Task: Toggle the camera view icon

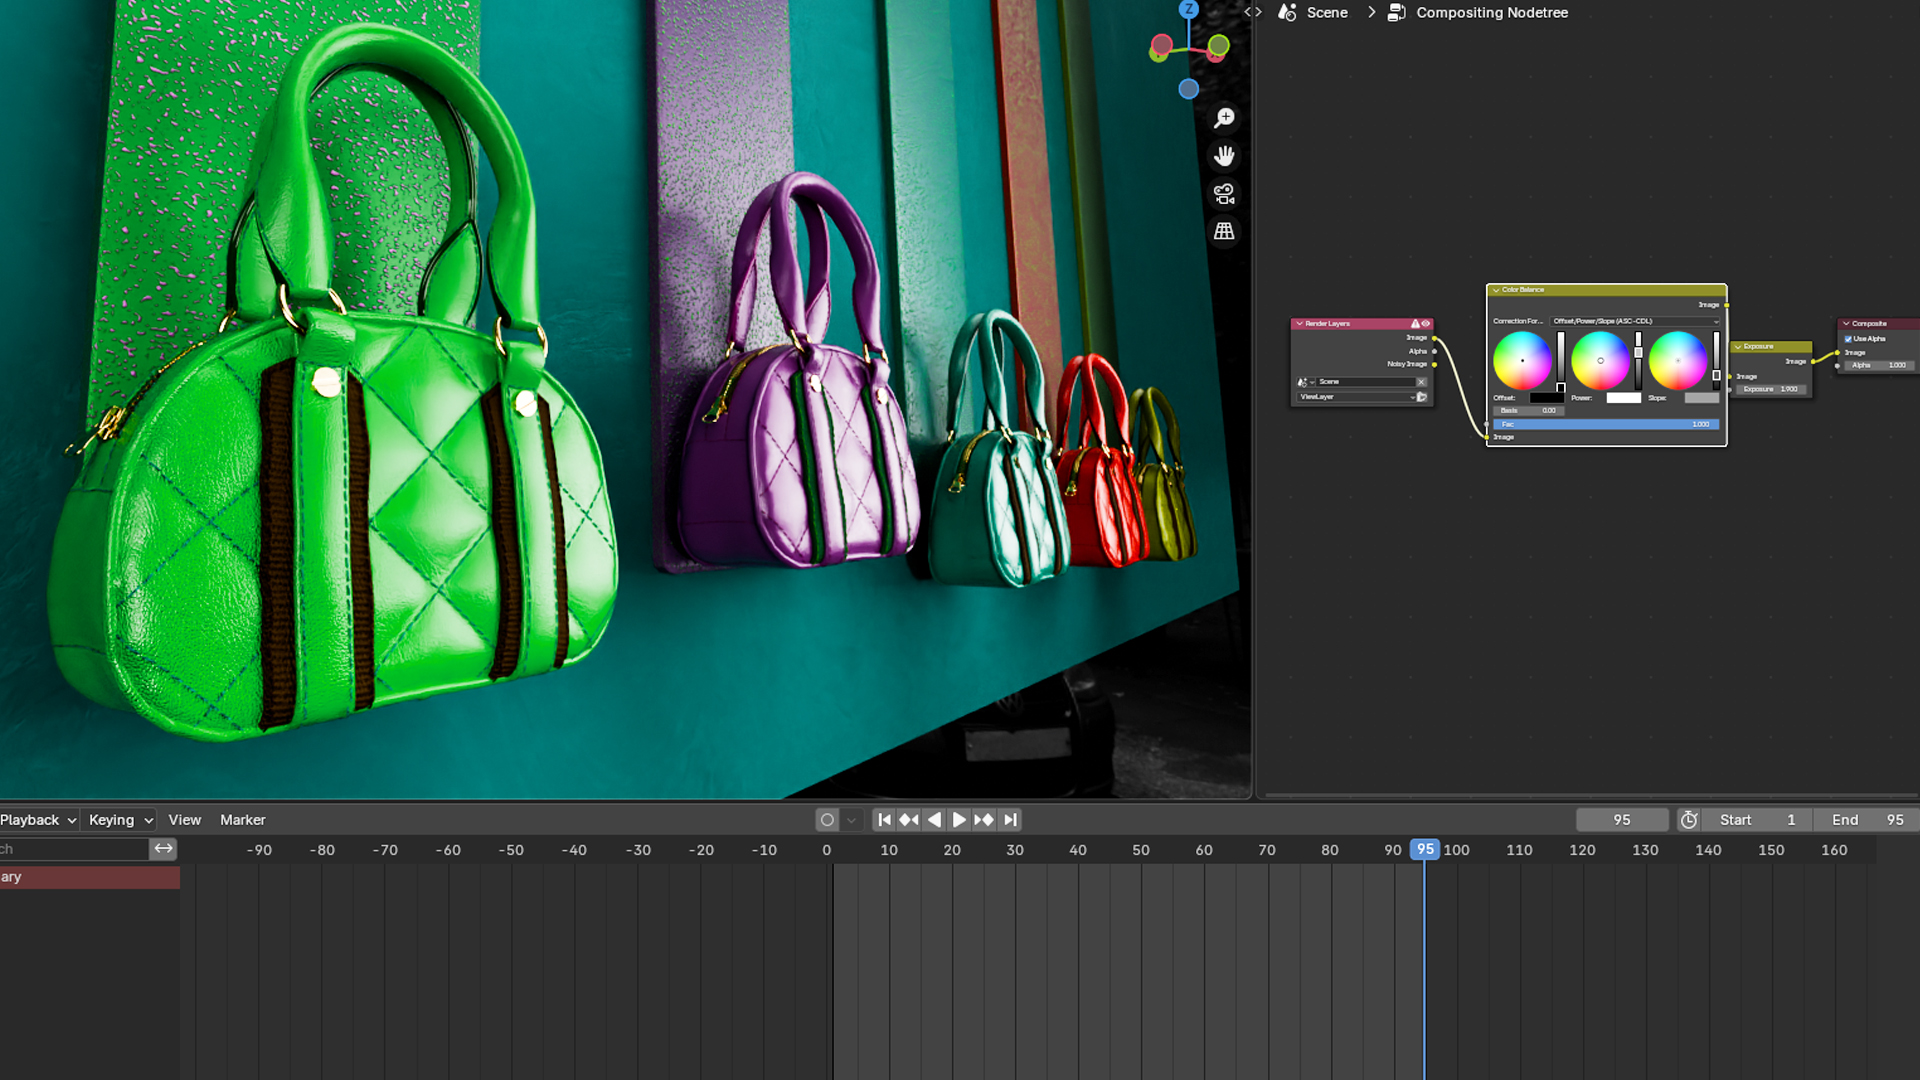Action: tap(1224, 193)
